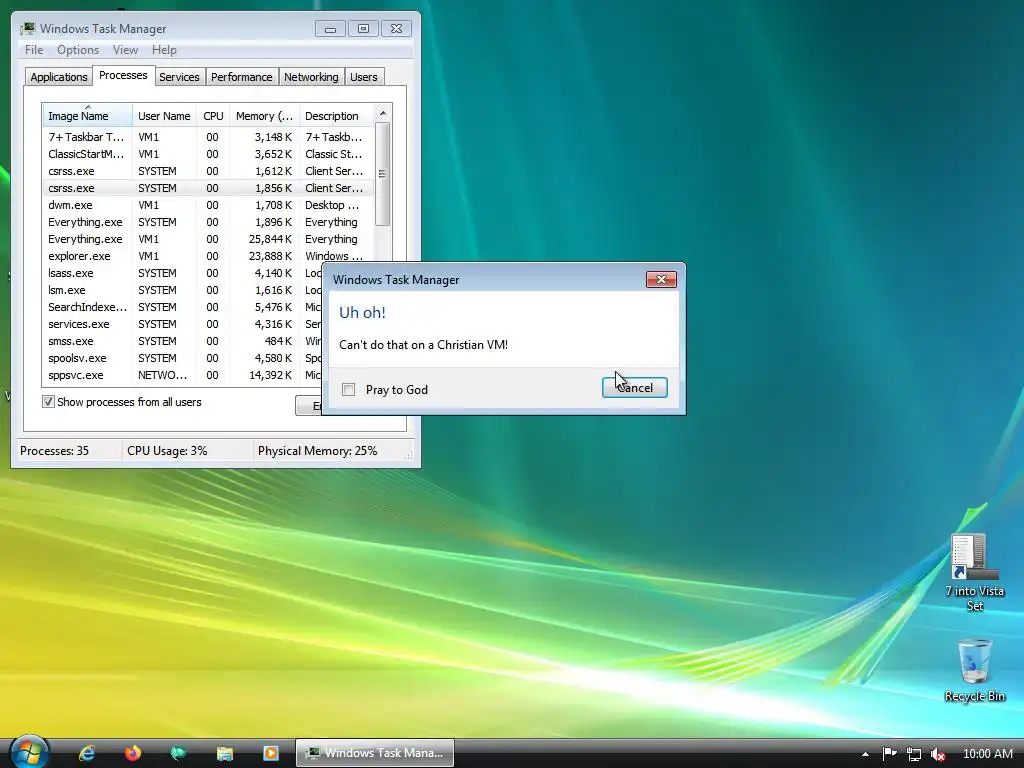Switch to the Networking tab
The image size is (1024, 768).
click(311, 77)
